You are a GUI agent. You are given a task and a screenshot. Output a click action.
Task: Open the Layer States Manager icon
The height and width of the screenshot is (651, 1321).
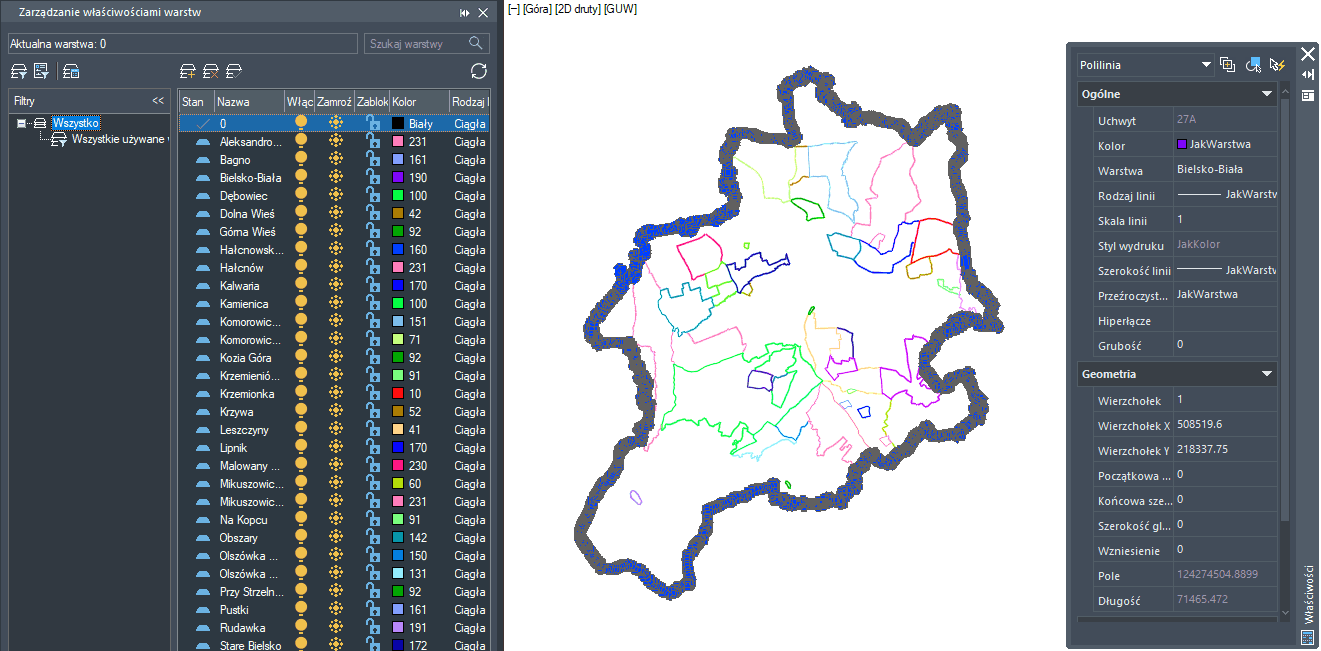pos(71,71)
